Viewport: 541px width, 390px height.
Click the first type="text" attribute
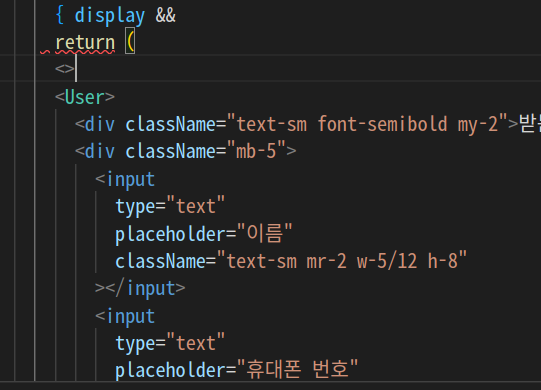coord(170,206)
